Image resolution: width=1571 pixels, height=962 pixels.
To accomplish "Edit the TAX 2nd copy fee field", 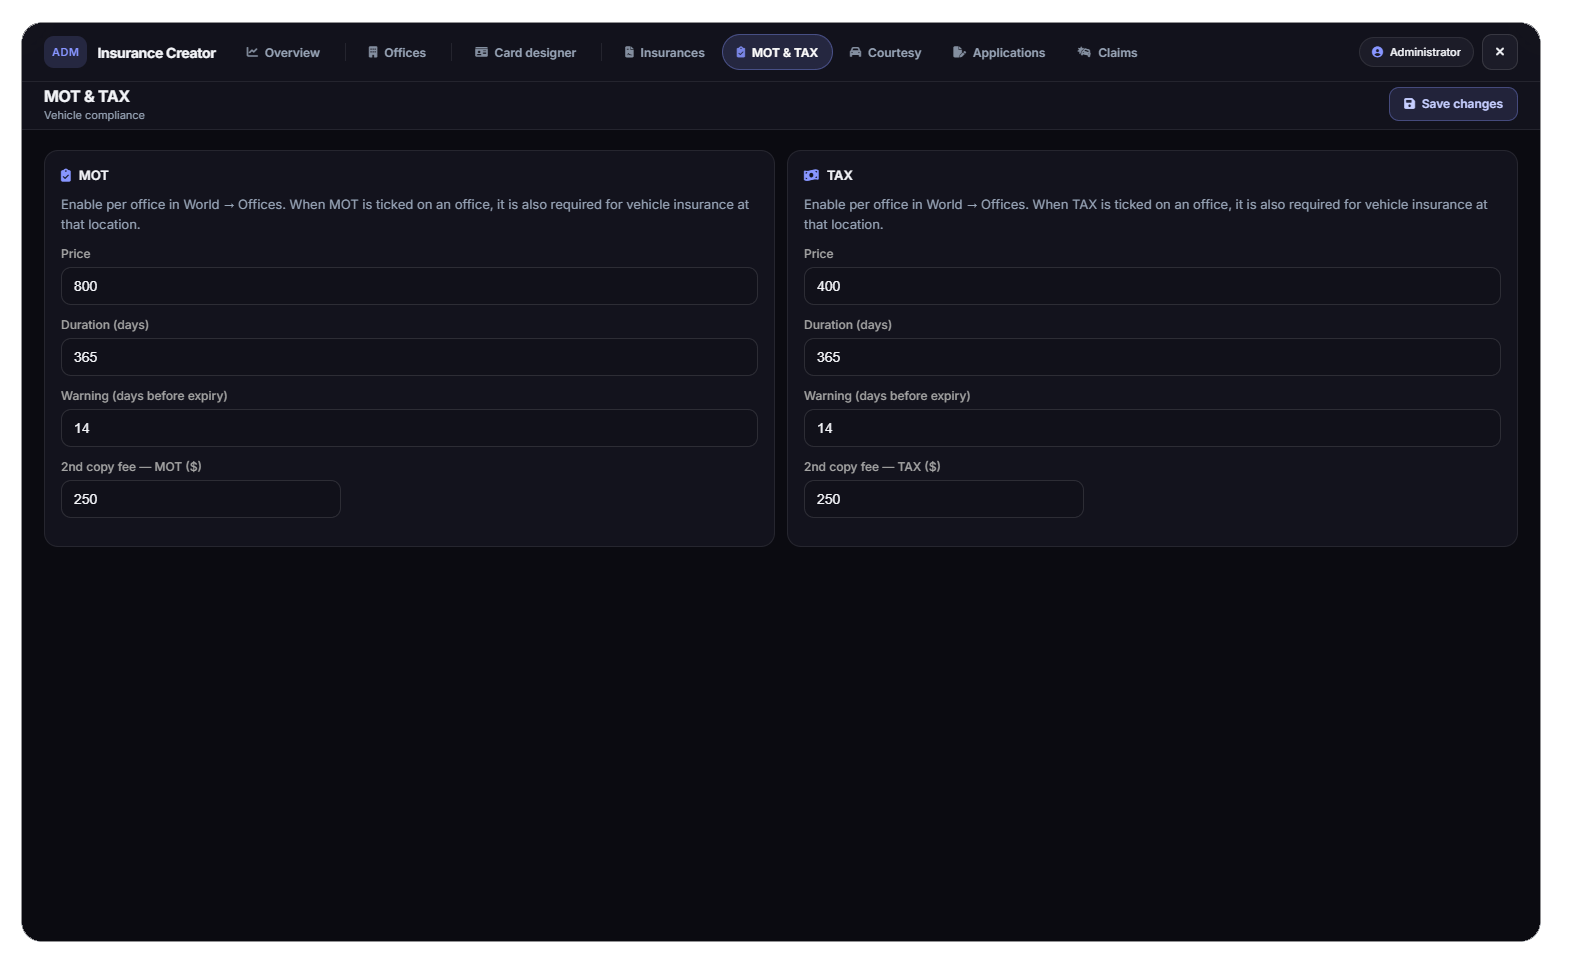I will pos(944,499).
